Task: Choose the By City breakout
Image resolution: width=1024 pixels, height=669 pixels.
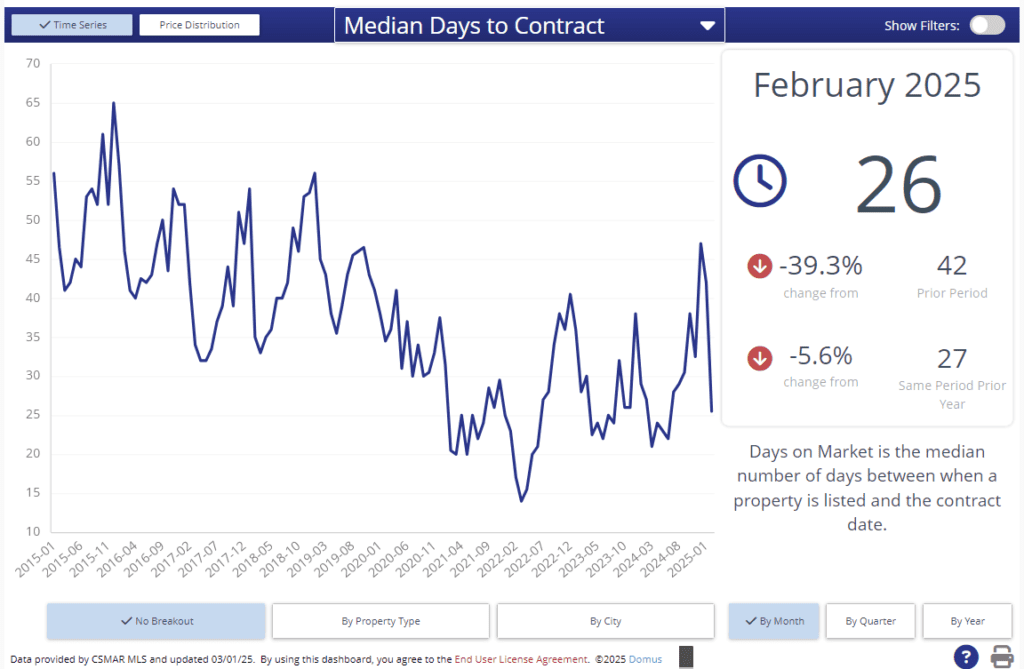Action: [605, 621]
